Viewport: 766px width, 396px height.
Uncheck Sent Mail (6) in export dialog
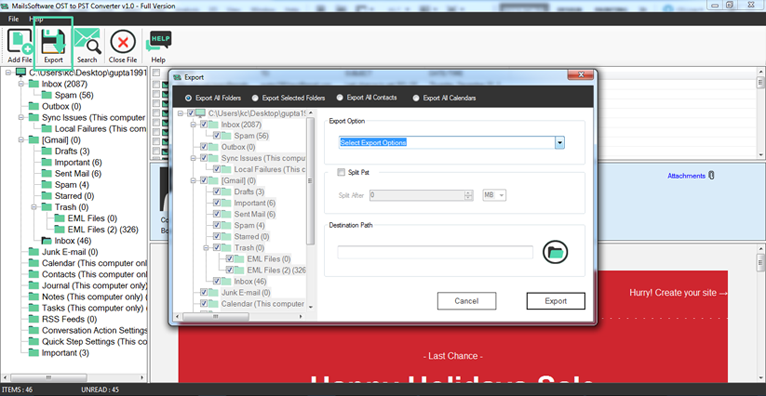pyautogui.click(x=216, y=214)
